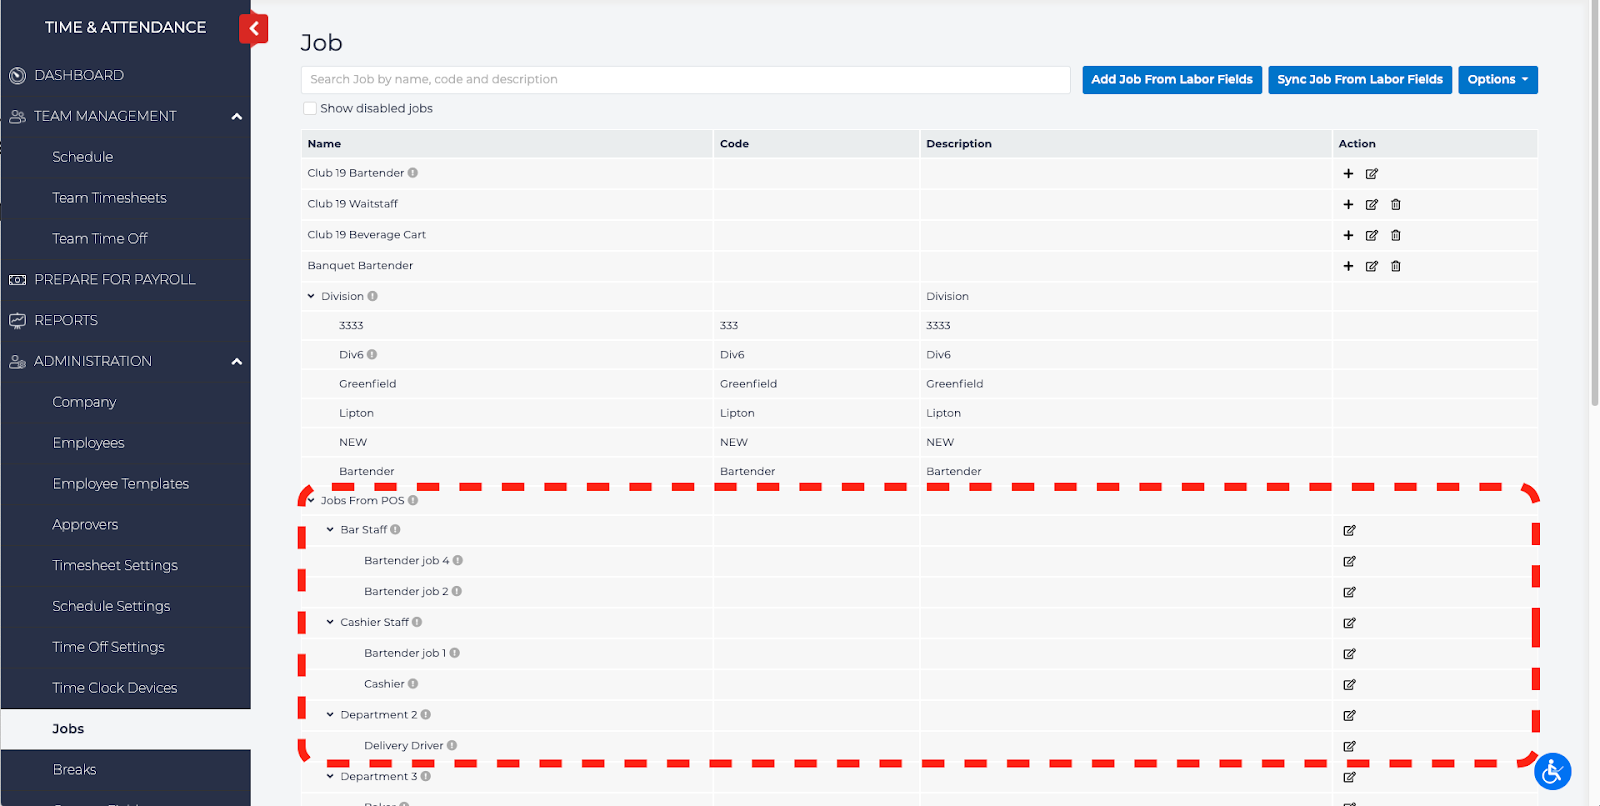
Task: Click Add Job From Labor Fields button
Action: (x=1171, y=80)
